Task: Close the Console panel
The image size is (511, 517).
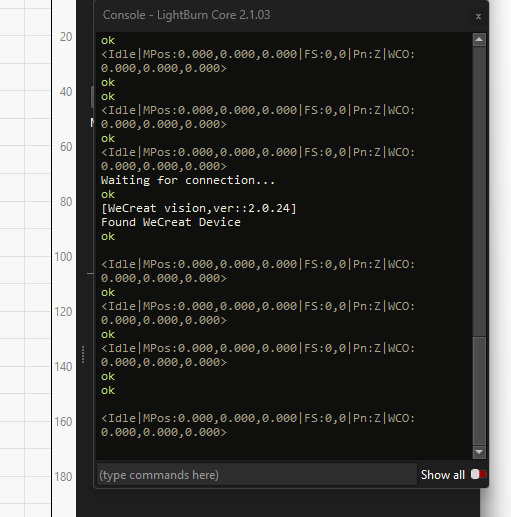Action: (x=478, y=16)
